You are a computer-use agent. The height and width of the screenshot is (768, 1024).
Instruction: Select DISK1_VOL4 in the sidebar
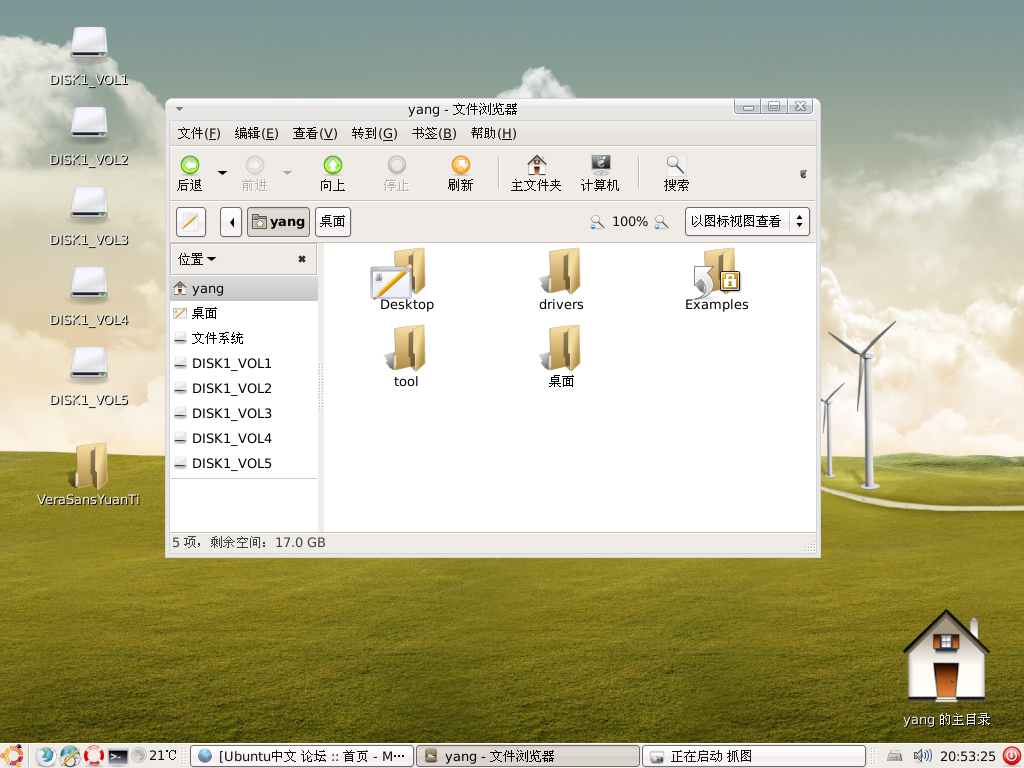pos(244,438)
